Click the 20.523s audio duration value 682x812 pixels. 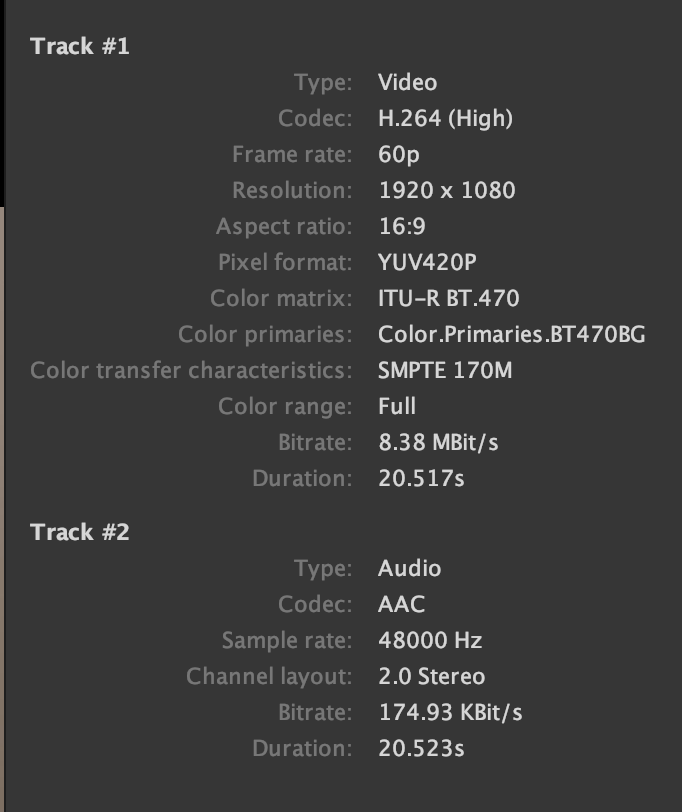[421, 748]
